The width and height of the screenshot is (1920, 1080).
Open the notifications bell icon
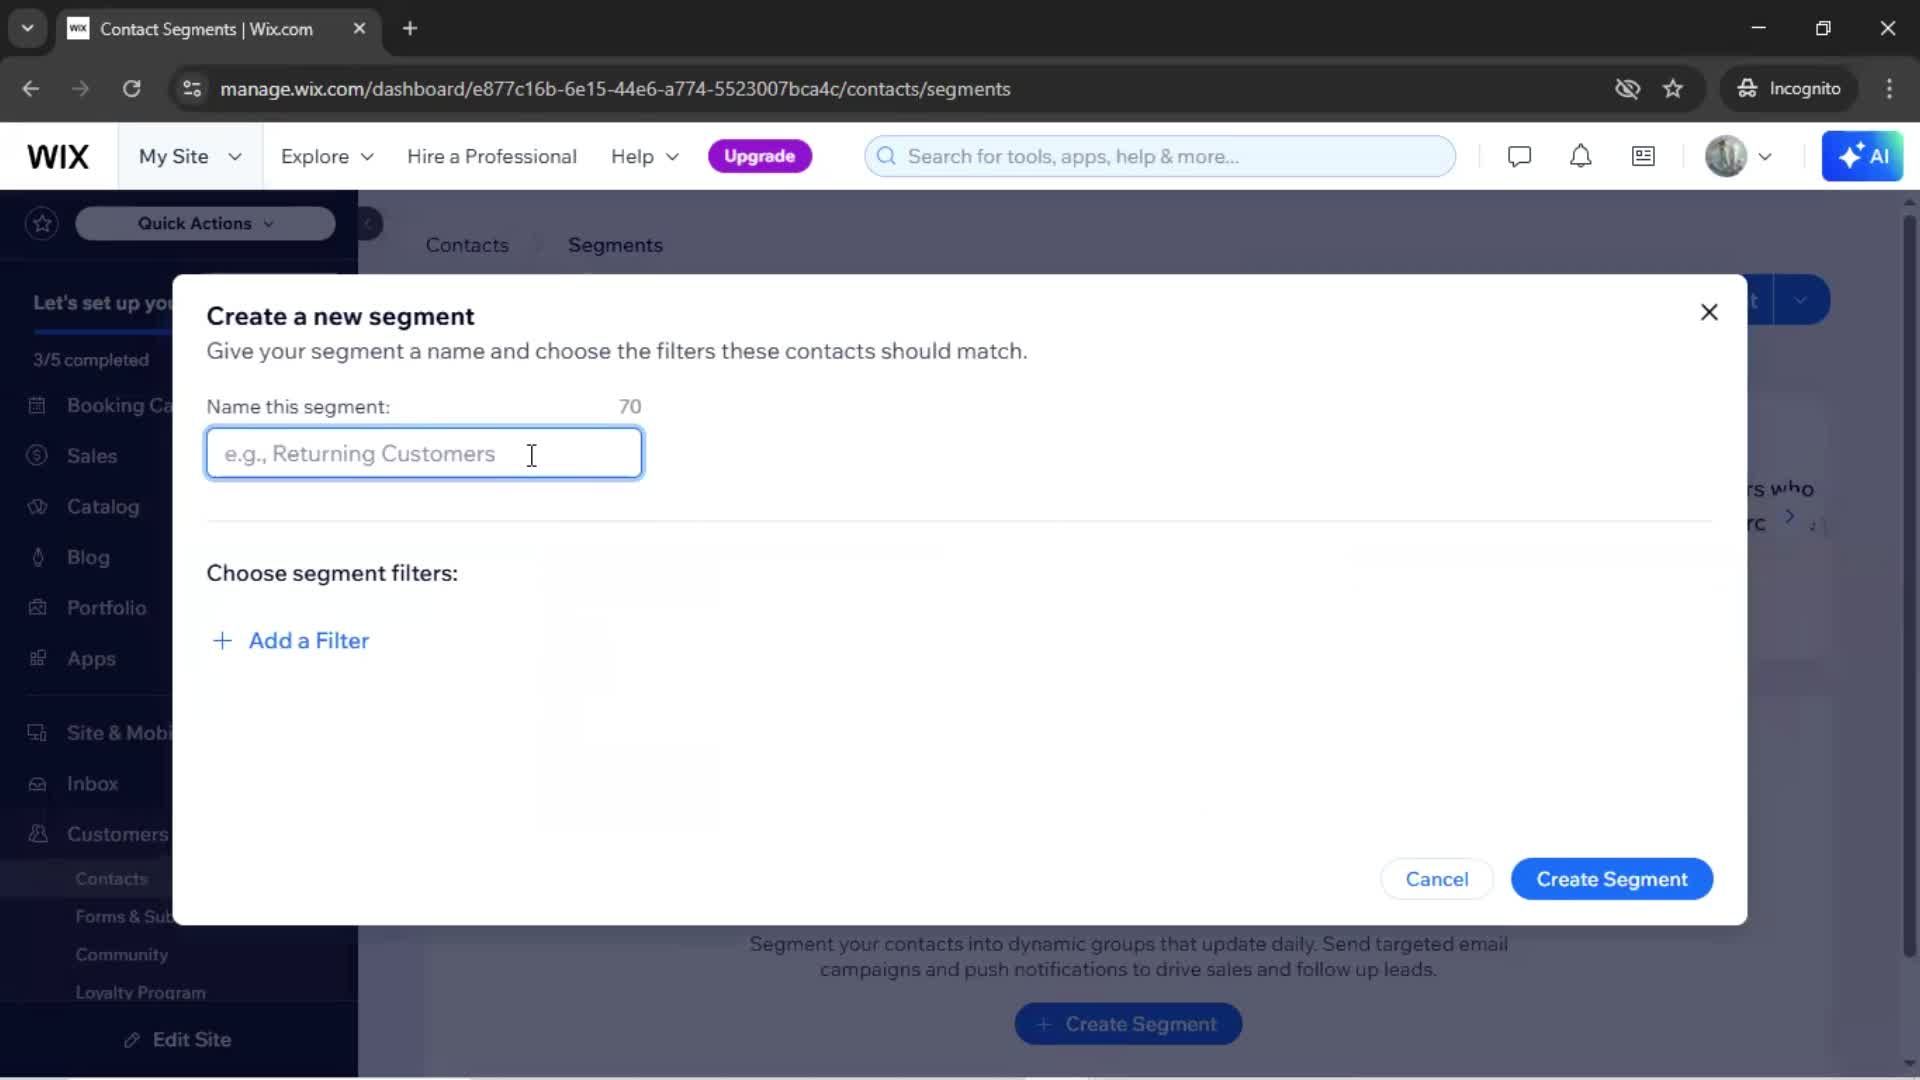[x=1580, y=156]
